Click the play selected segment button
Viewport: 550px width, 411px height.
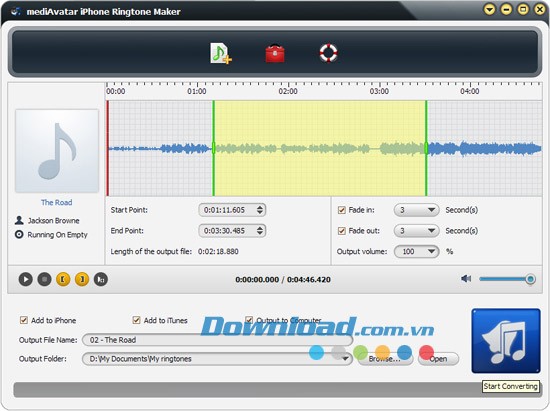pyautogui.click(x=101, y=279)
